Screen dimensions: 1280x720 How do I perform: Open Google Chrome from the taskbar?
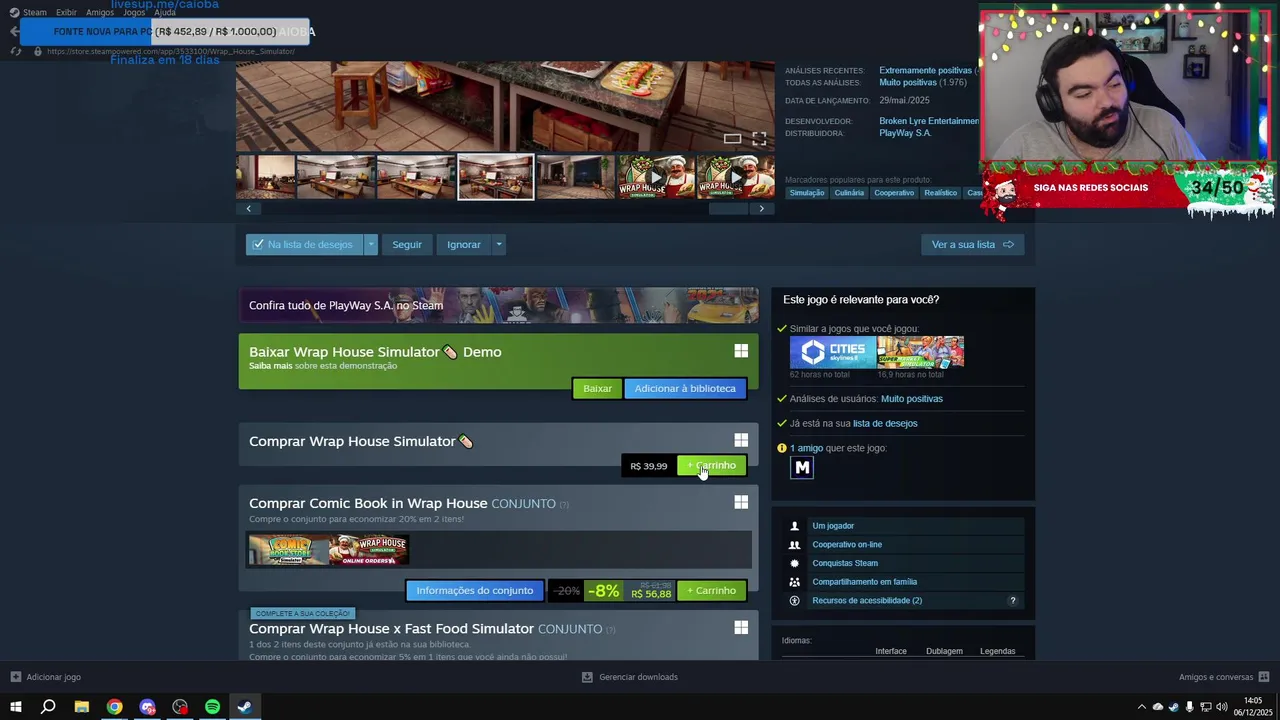coord(114,707)
